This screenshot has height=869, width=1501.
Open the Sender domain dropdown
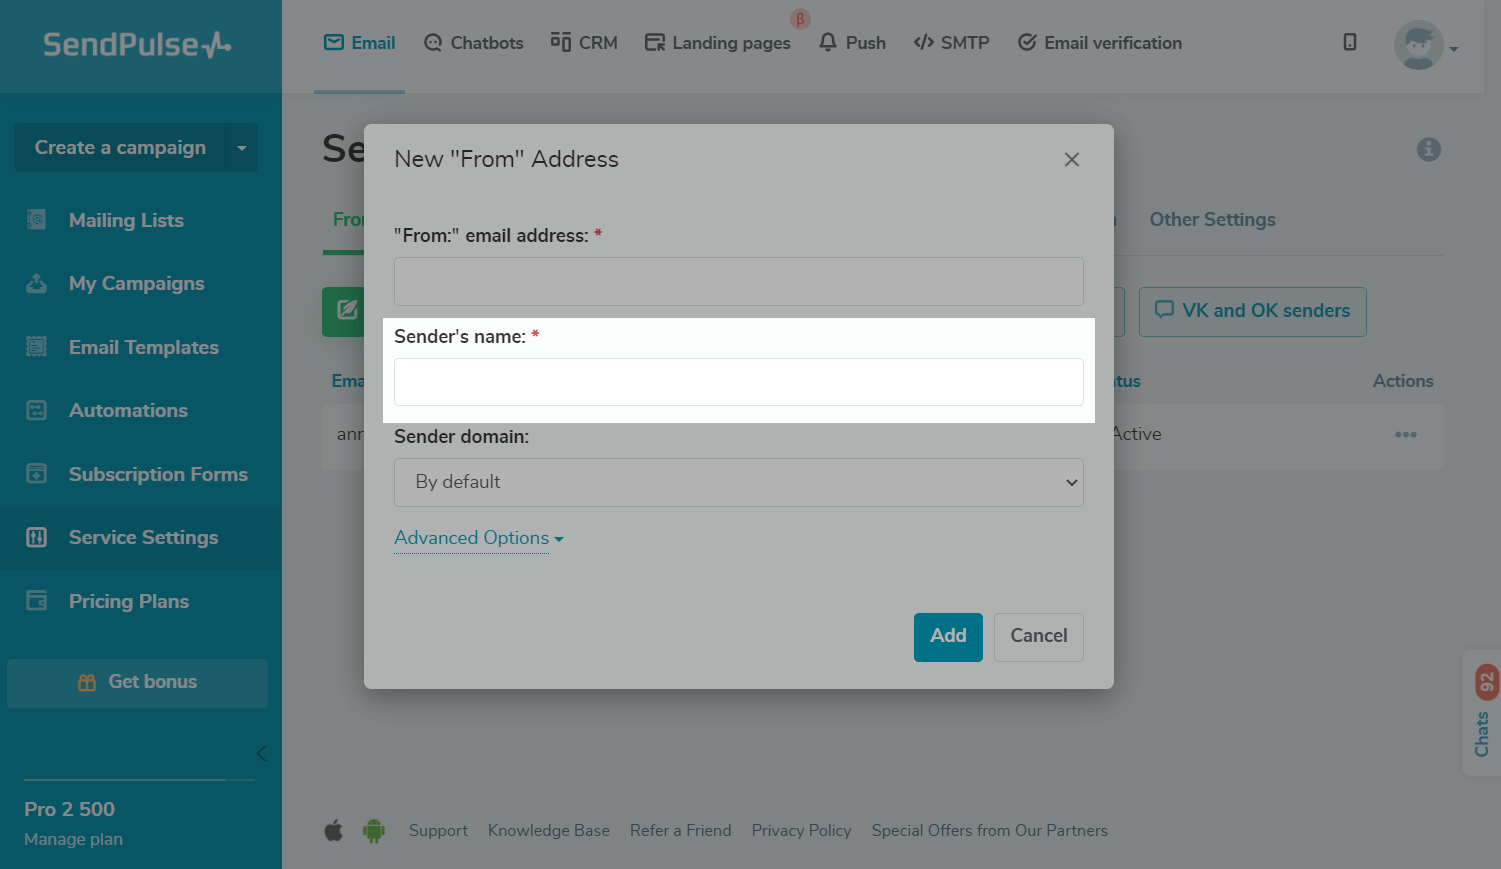[739, 482]
